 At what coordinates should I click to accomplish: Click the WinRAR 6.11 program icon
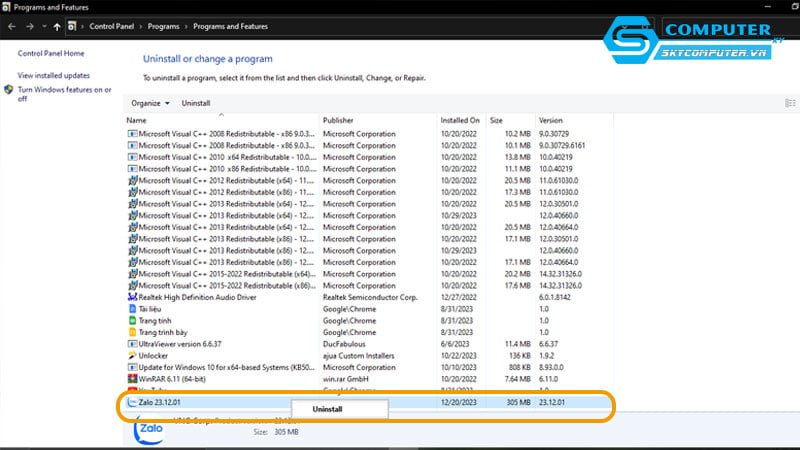click(x=132, y=378)
